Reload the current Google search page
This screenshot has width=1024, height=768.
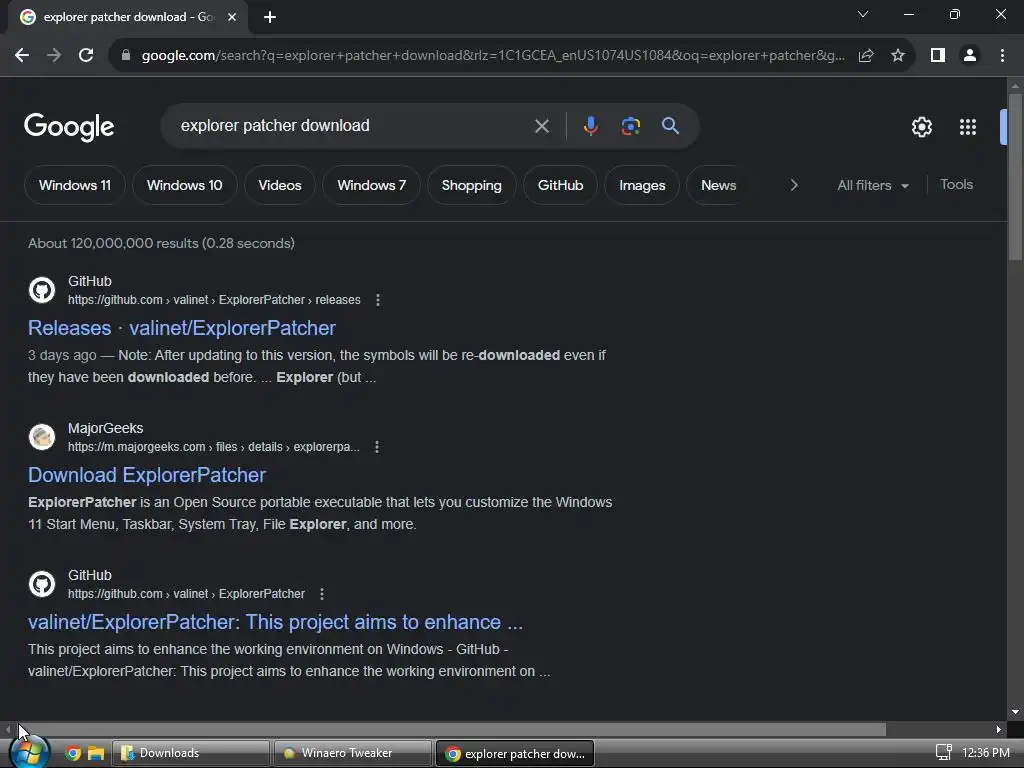[x=86, y=56]
